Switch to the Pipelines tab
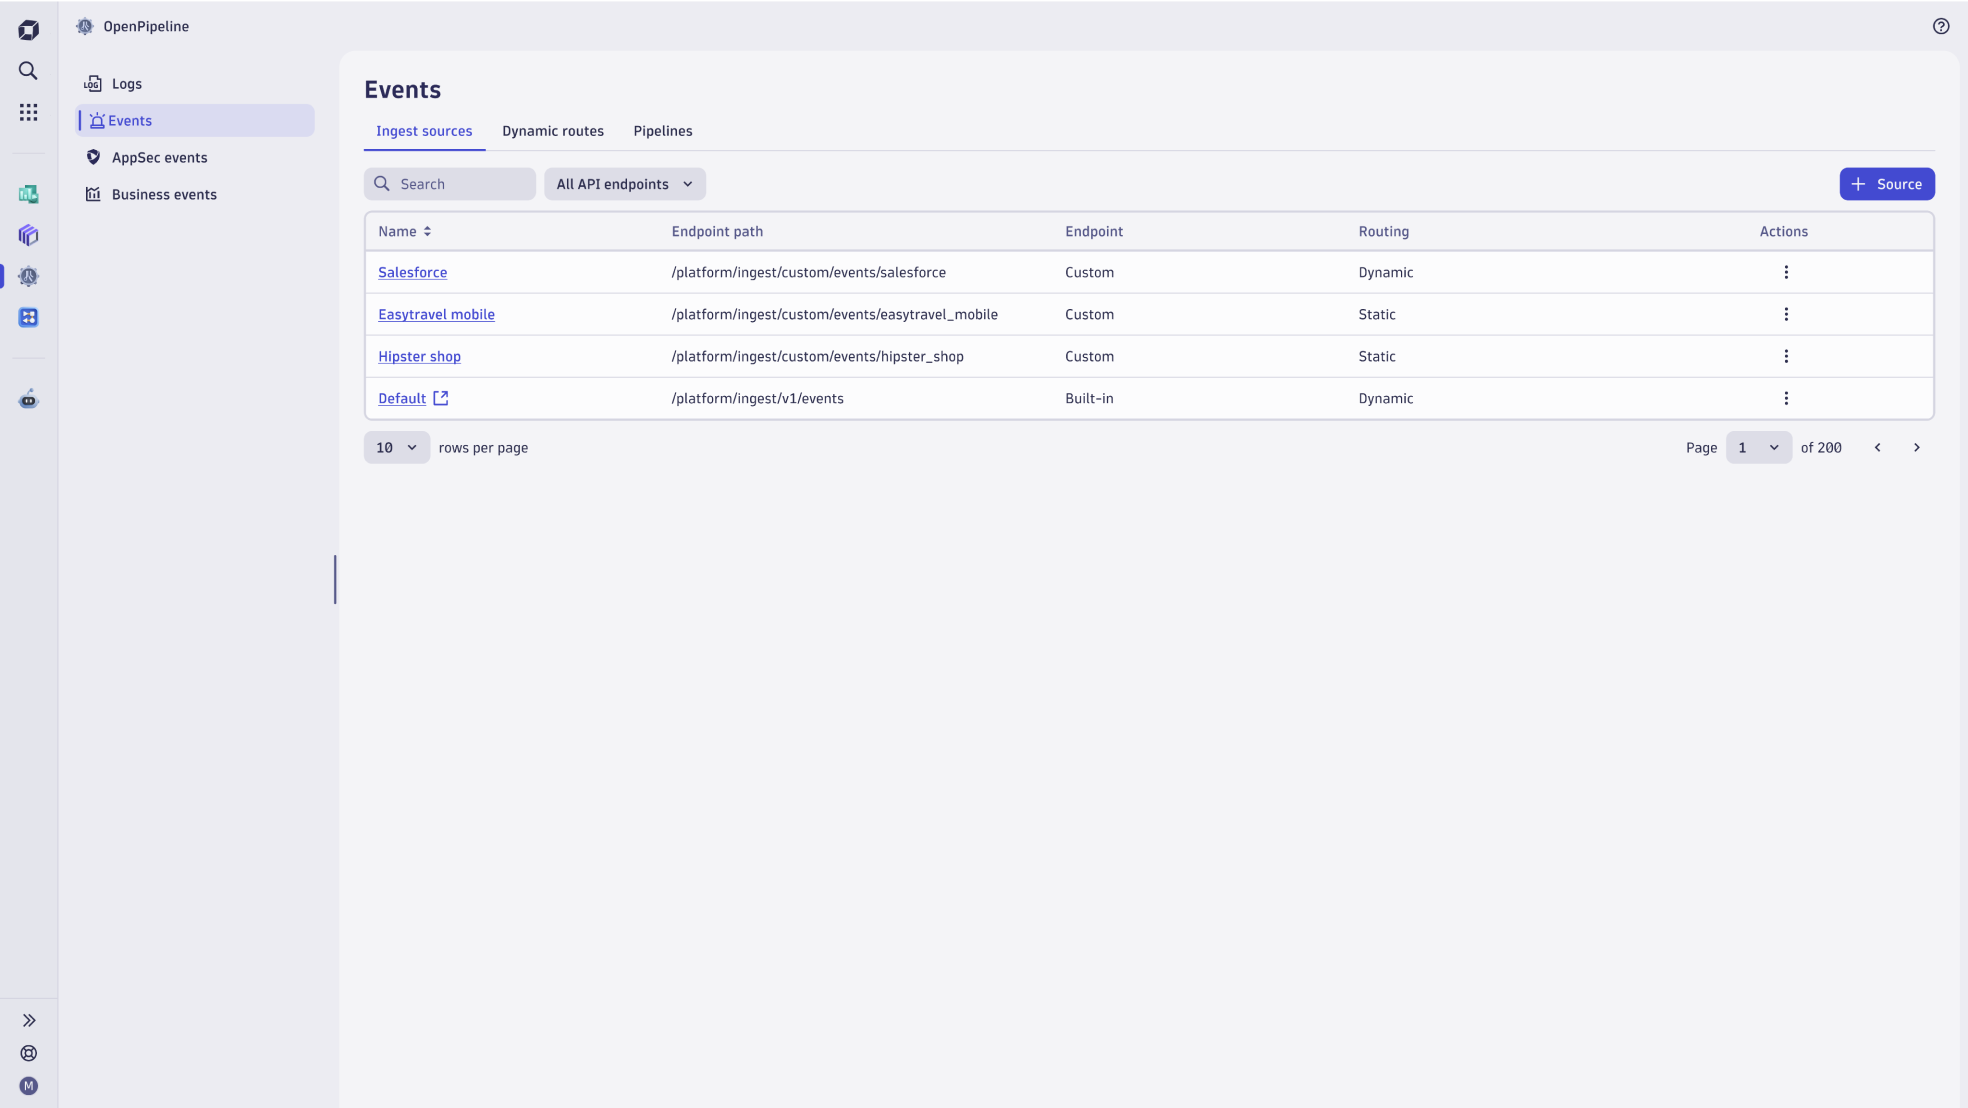The width and height of the screenshot is (1968, 1108). (662, 131)
